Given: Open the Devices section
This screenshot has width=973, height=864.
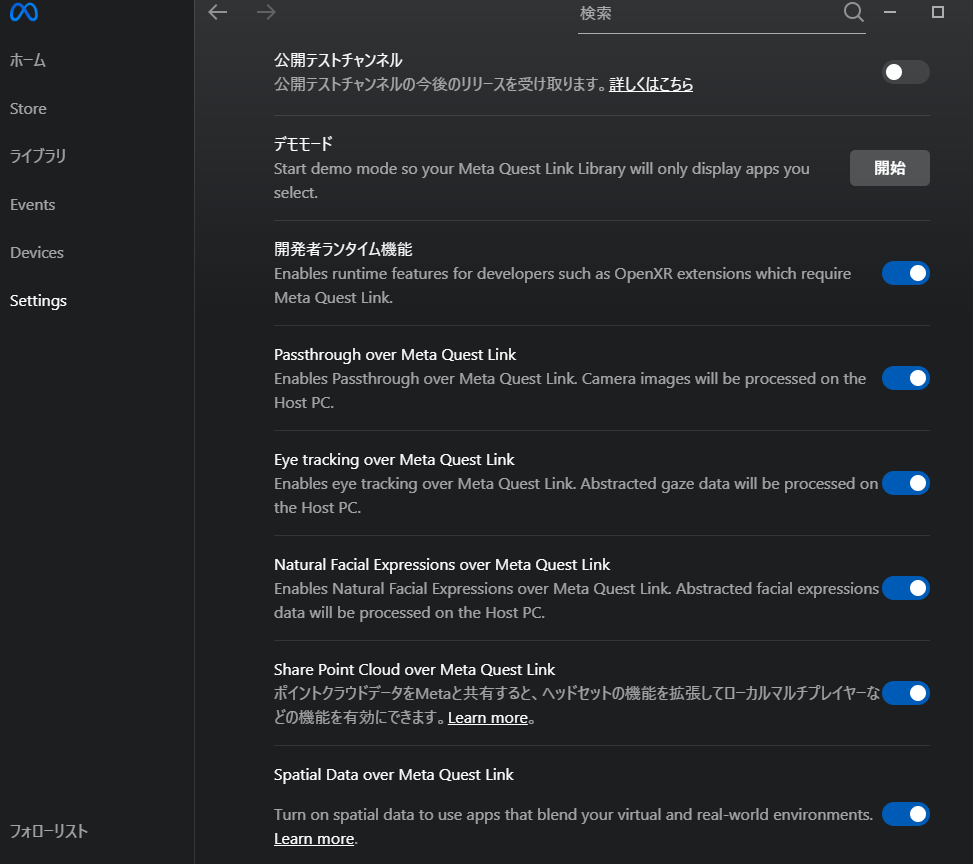Looking at the screenshot, I should 37,253.
